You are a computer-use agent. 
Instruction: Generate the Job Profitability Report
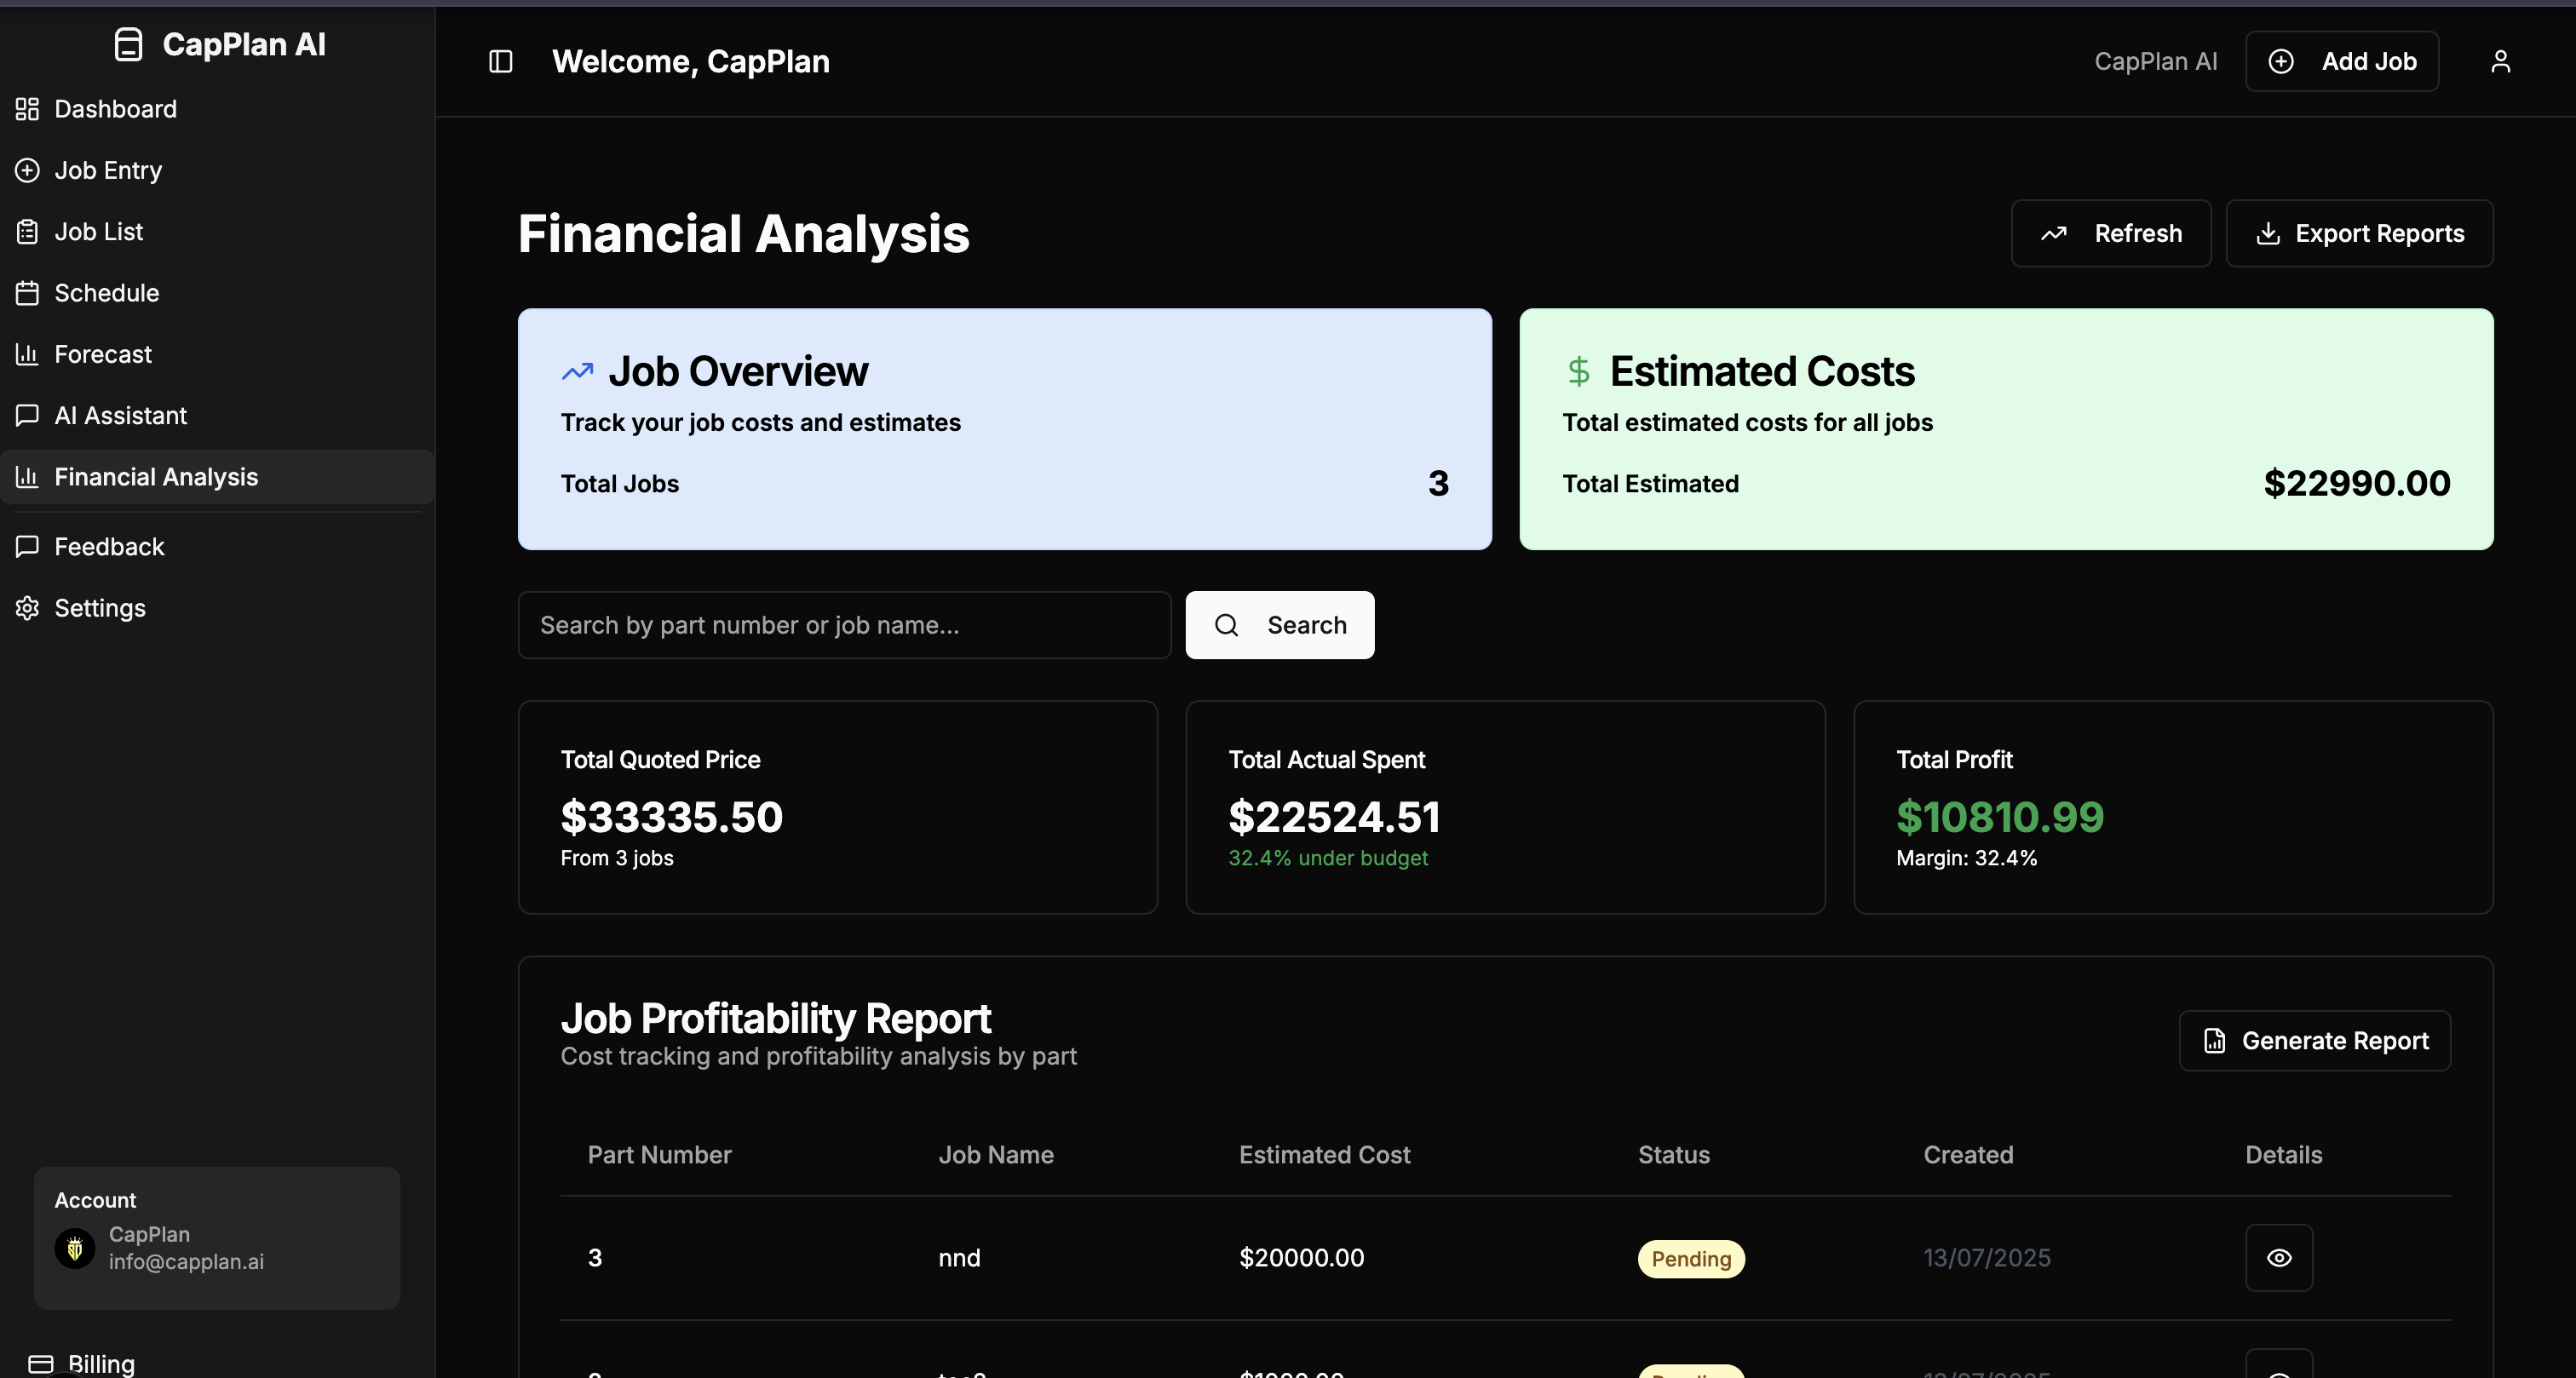point(2314,1040)
